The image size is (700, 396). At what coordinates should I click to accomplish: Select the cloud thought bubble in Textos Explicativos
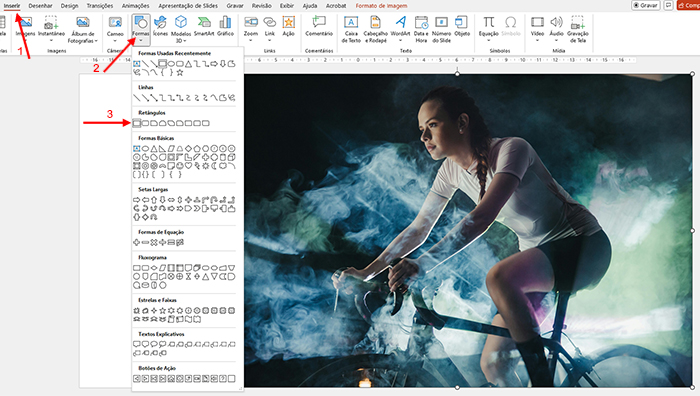click(162, 344)
